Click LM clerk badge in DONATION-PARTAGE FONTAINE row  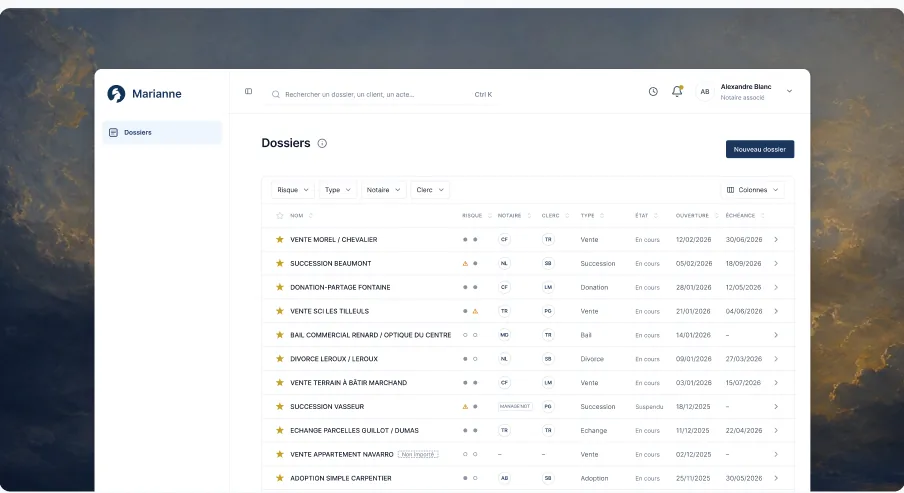[x=548, y=287]
